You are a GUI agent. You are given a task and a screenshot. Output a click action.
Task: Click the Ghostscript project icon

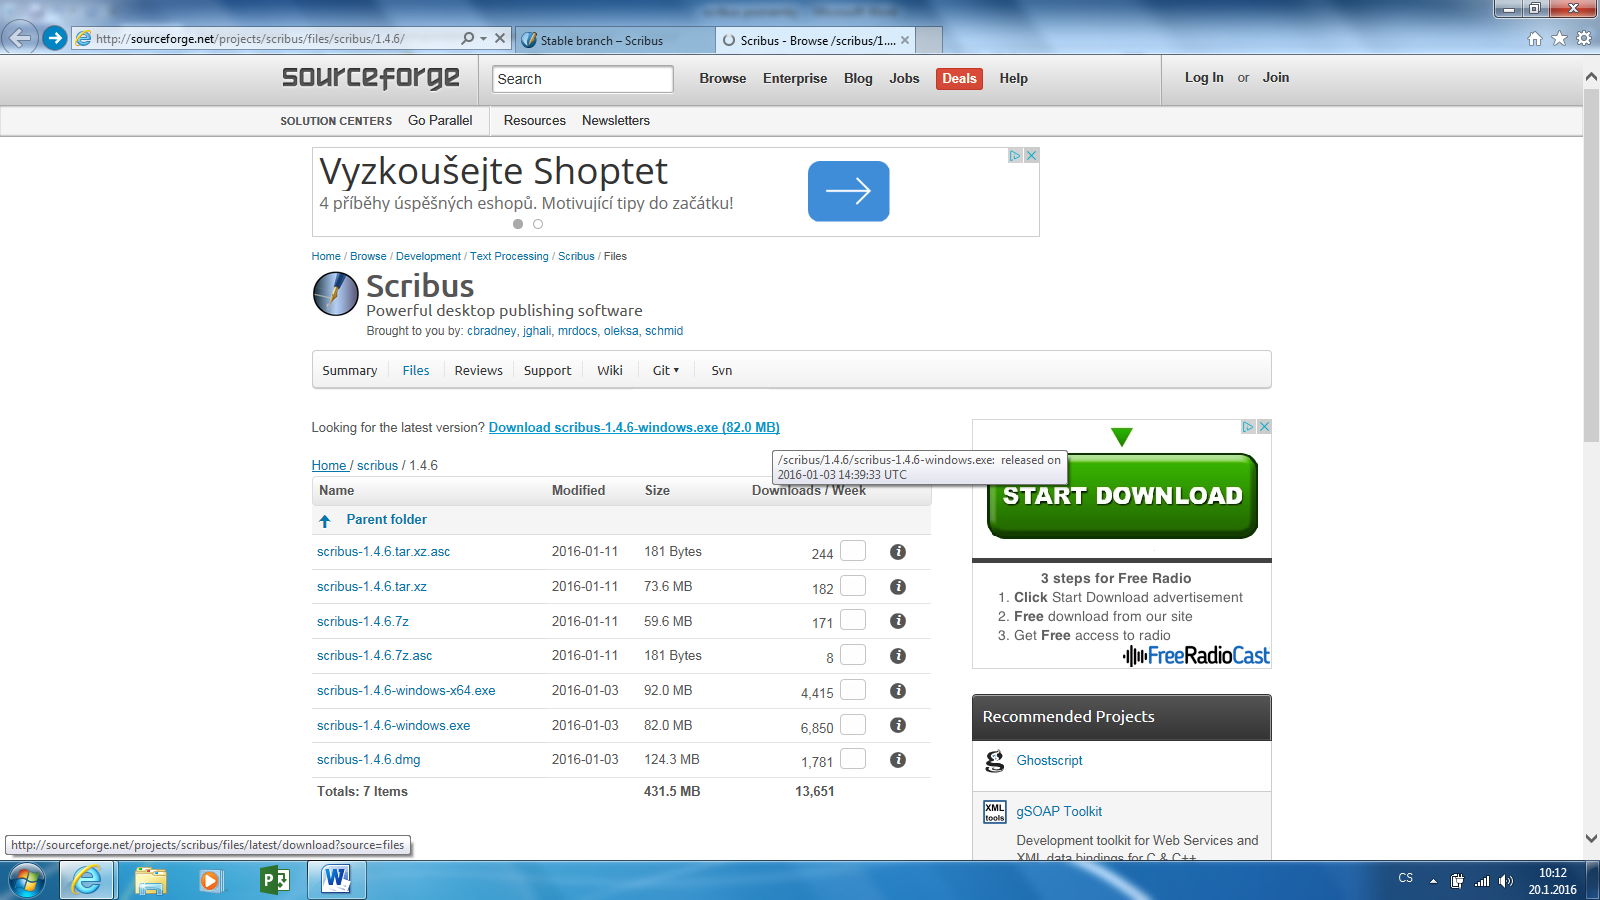point(994,761)
